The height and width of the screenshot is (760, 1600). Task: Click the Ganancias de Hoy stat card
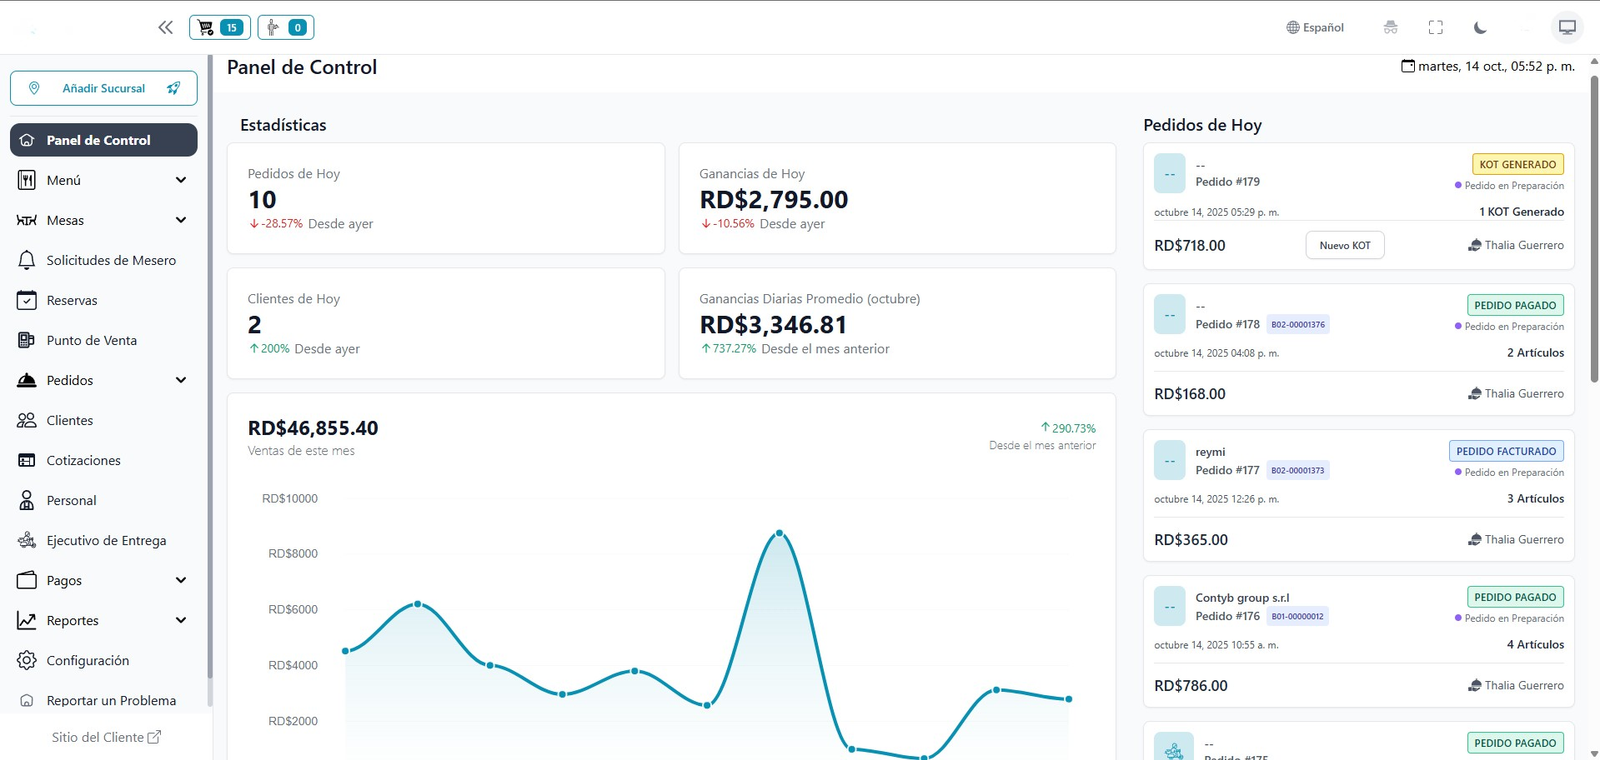897,198
